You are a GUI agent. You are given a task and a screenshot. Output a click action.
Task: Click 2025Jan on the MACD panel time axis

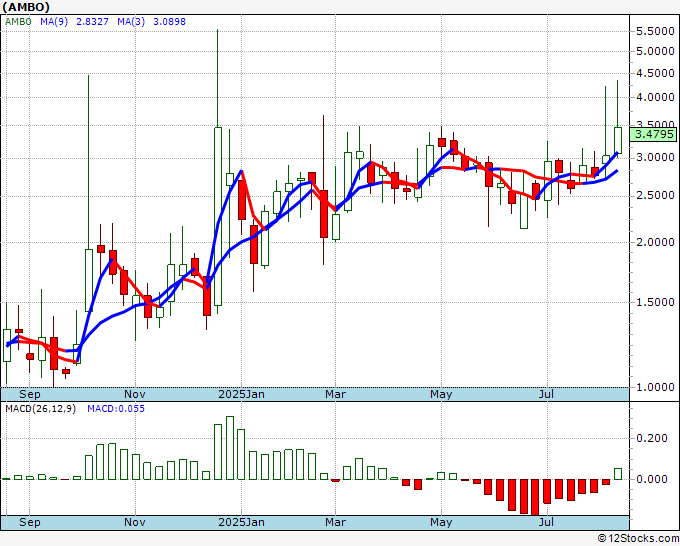pos(242,522)
